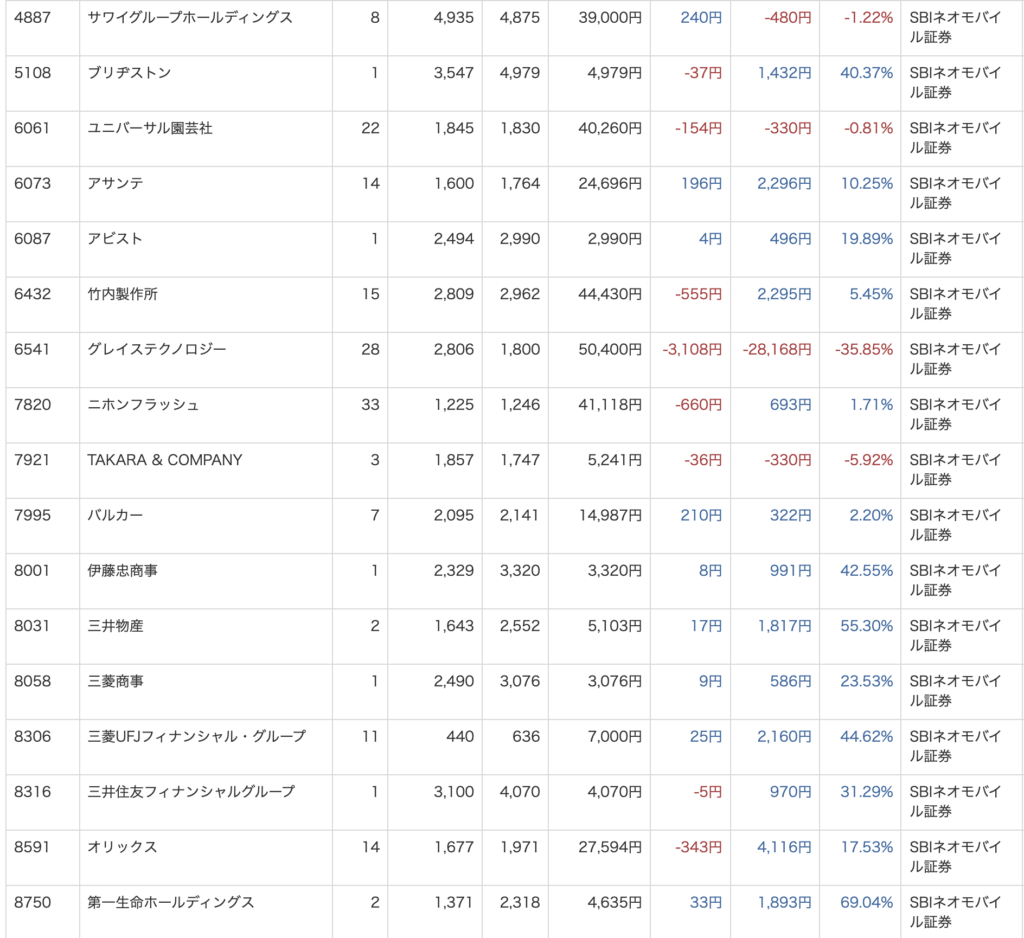
Task: Click オリックス profit 4,116円
Action: click(784, 847)
